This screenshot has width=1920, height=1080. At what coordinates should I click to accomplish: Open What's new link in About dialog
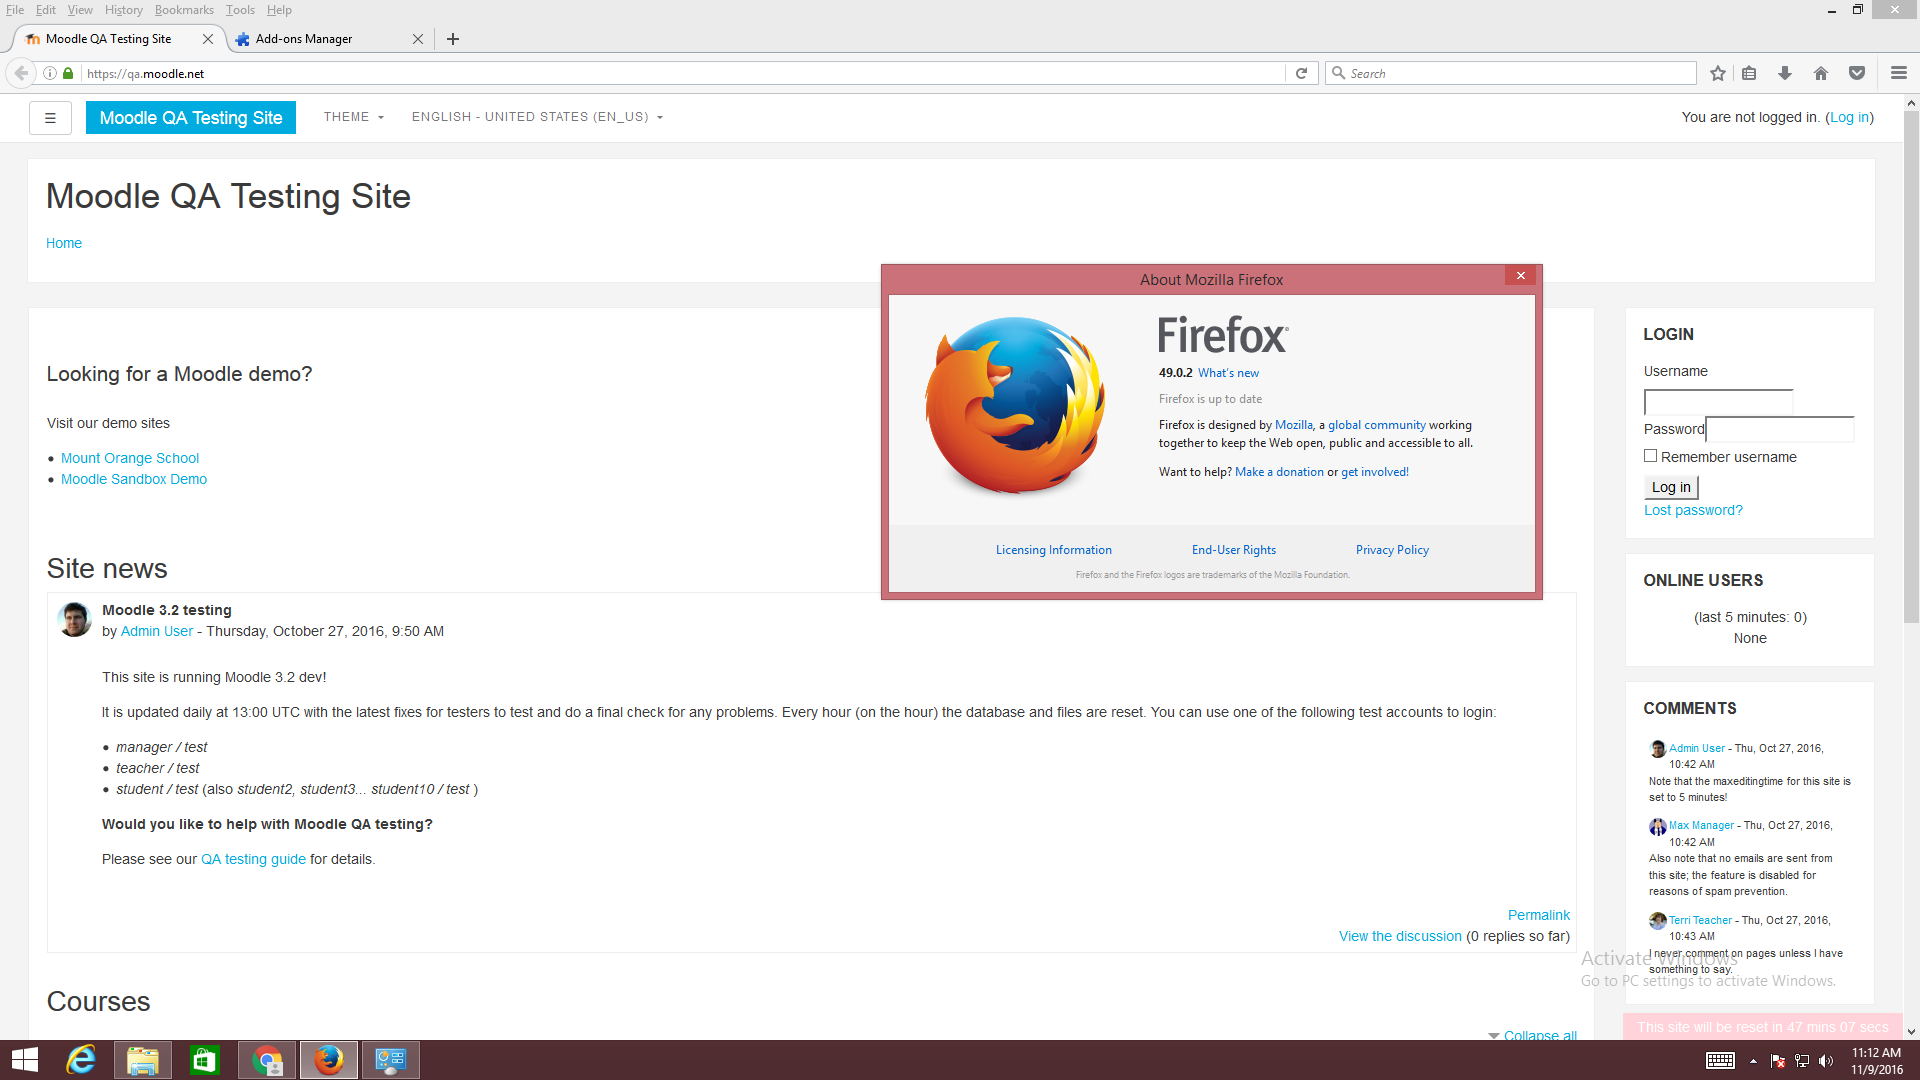click(1228, 373)
